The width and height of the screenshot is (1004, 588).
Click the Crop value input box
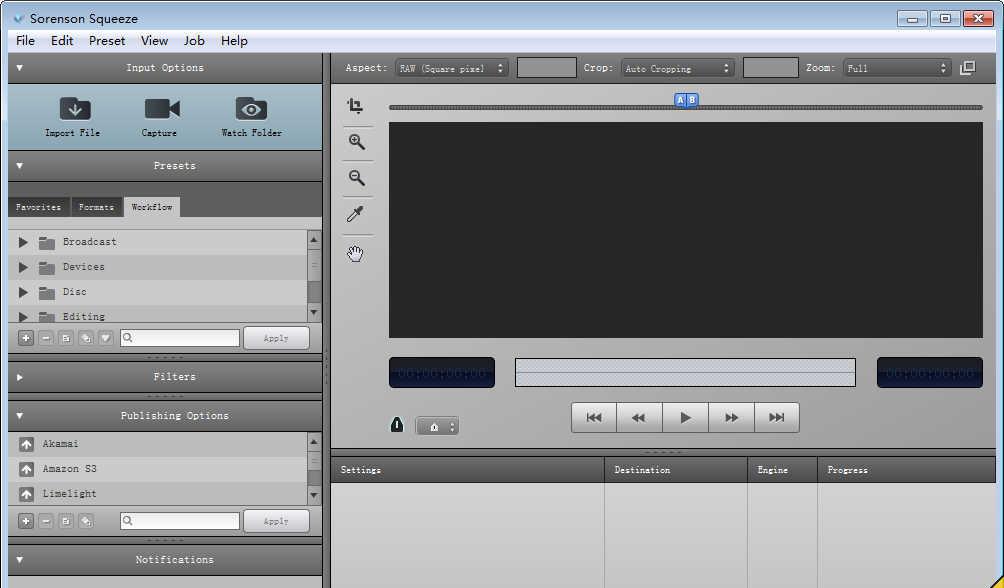(770, 68)
